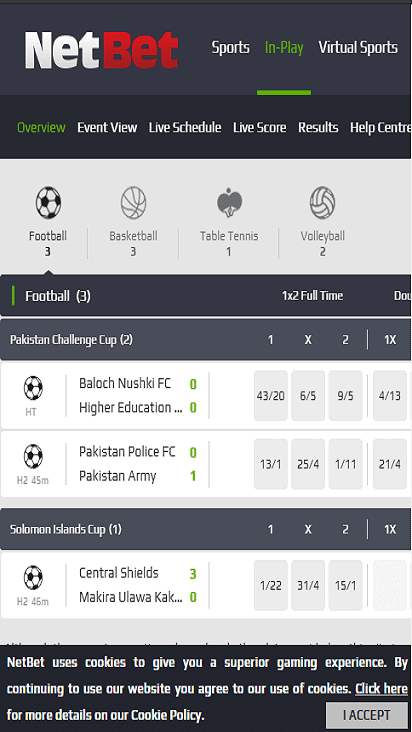412x732 pixels.
Task: Select the Football sport icon
Action: pos(48,203)
